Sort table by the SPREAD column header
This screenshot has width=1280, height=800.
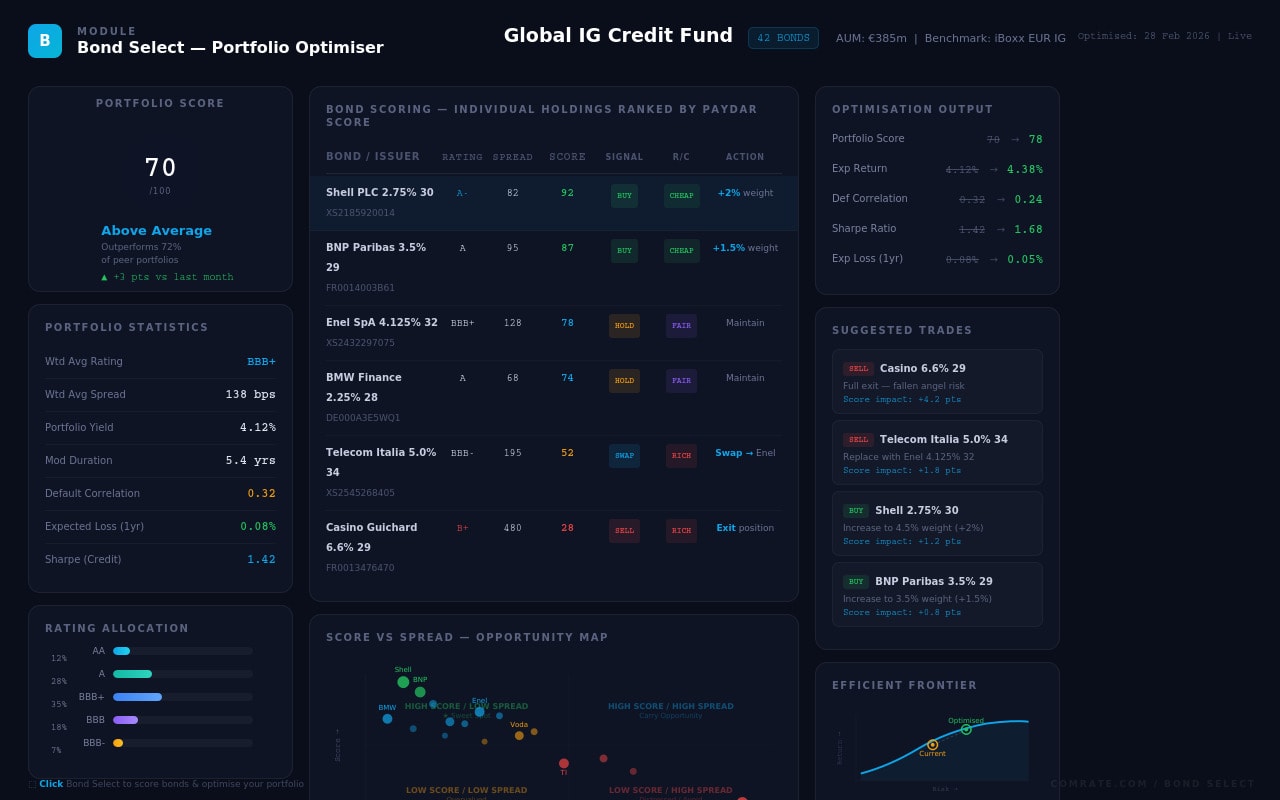[x=512, y=157]
